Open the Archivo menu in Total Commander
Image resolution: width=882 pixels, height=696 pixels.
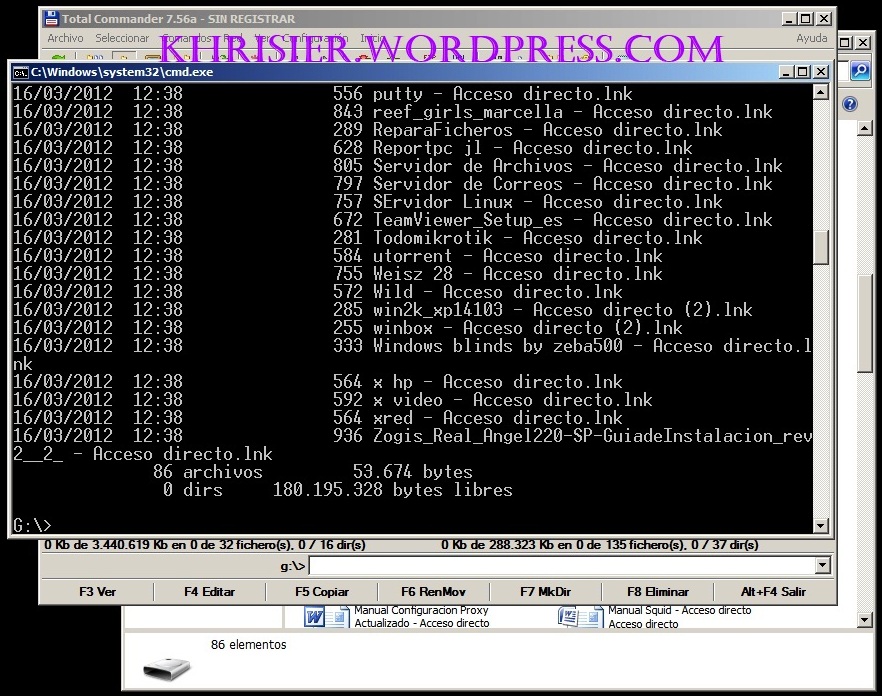click(x=65, y=38)
